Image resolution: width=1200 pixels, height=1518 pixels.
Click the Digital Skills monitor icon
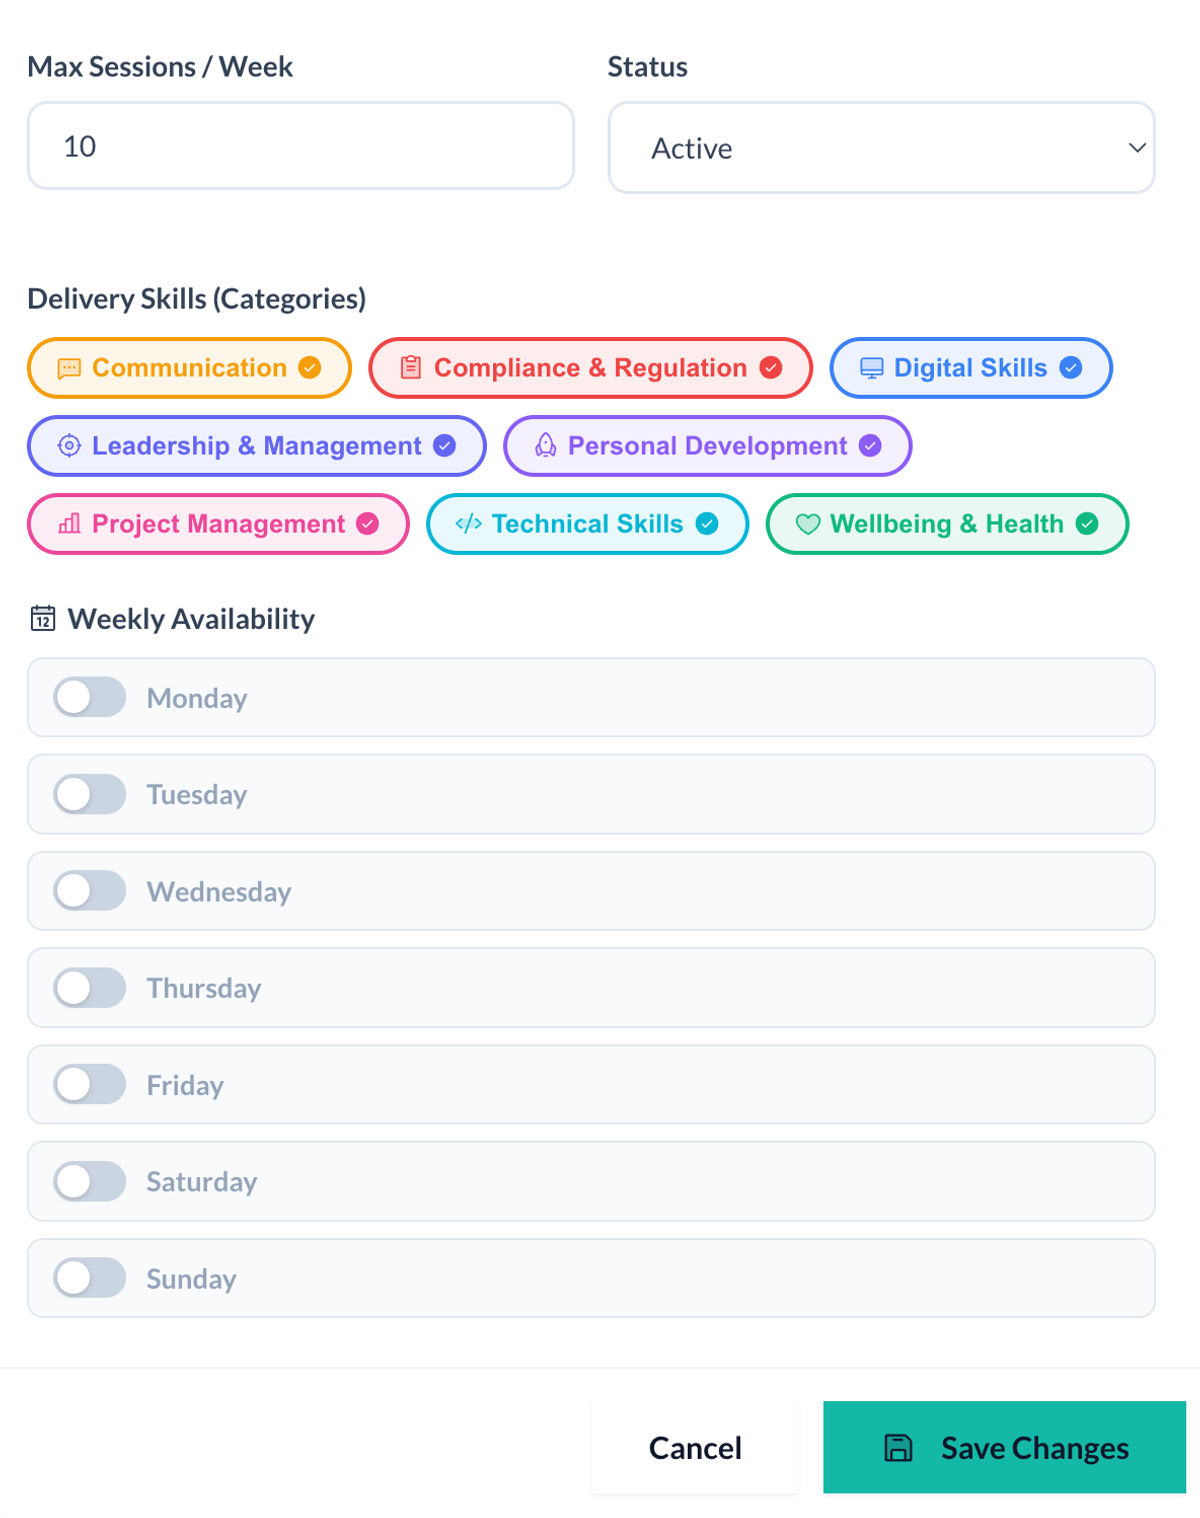(872, 368)
